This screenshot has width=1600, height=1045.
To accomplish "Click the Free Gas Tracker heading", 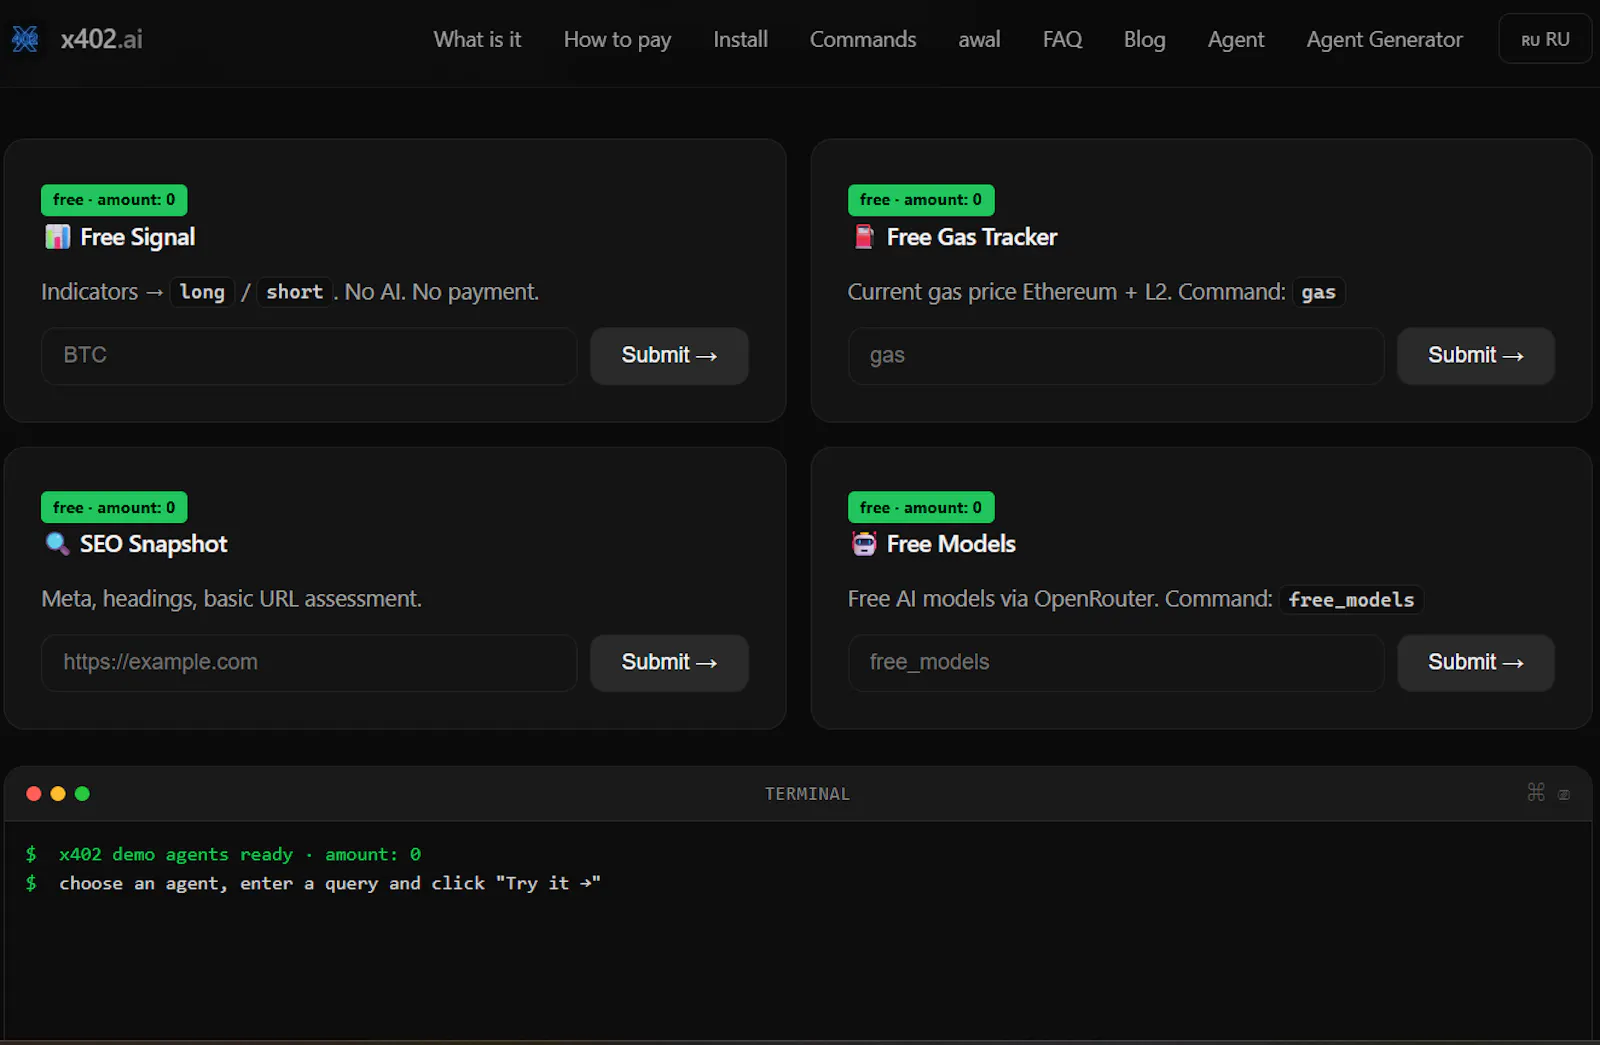I will 971,237.
